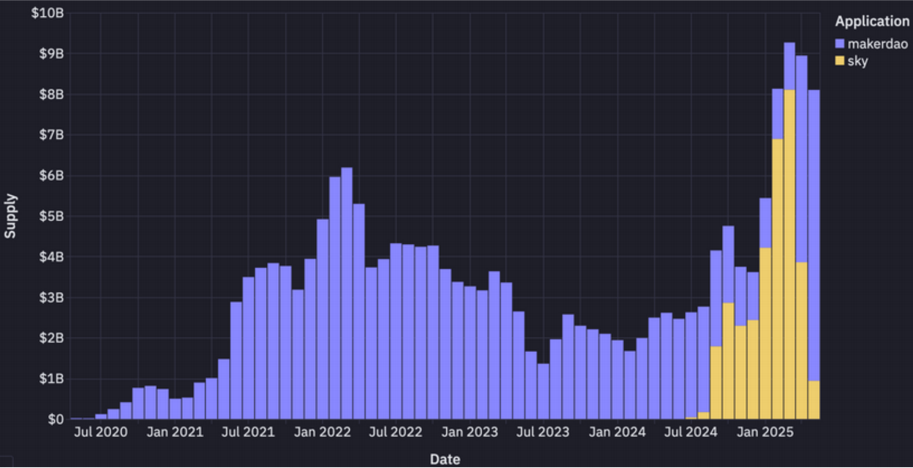Click the Jul 2022 x-axis label

coord(397,432)
